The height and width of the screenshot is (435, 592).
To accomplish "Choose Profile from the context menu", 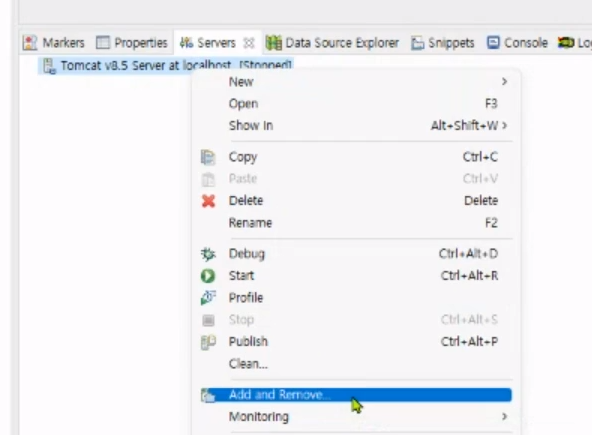I will point(356,298).
